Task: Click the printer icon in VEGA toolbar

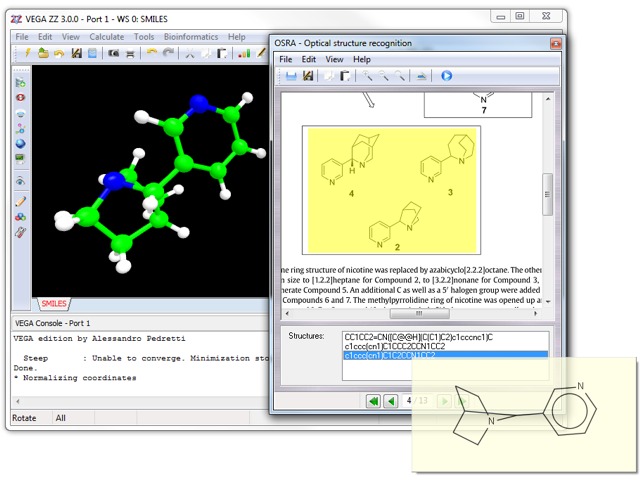Action: [x=130, y=53]
